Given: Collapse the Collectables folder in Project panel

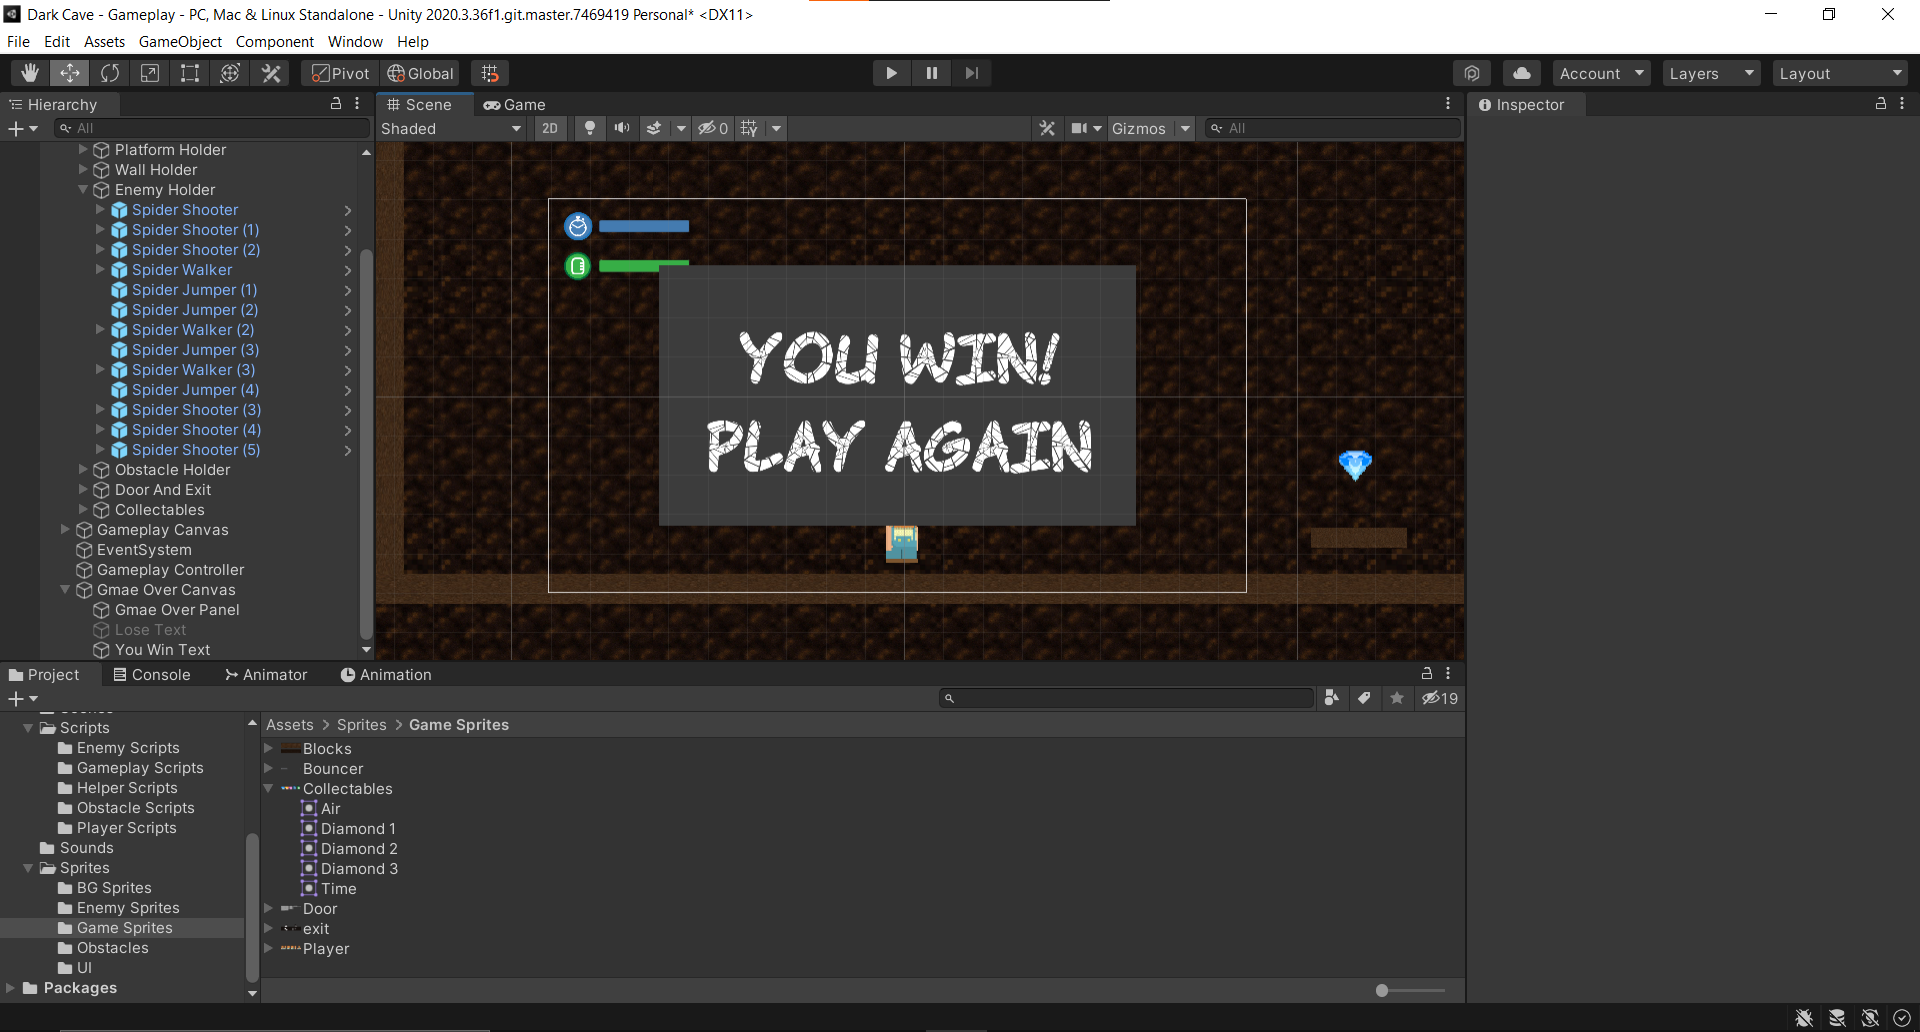Looking at the screenshot, I should pos(268,788).
